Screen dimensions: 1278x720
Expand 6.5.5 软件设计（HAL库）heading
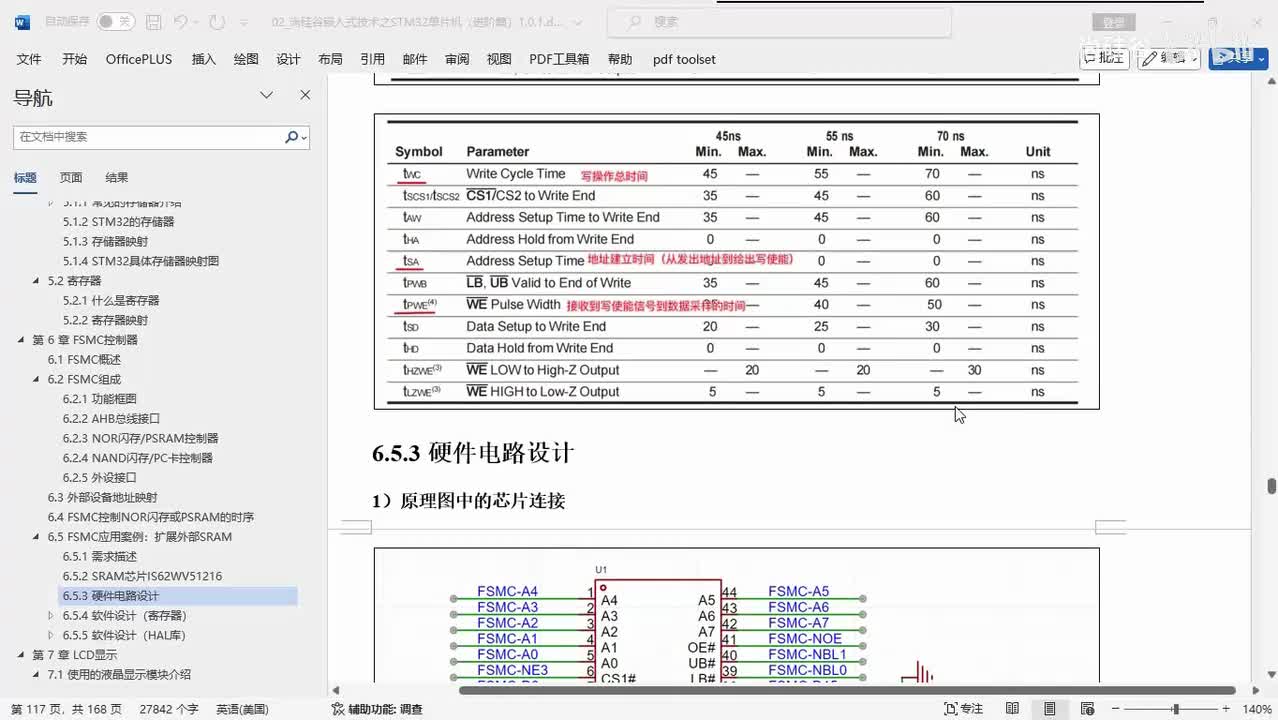(x=51, y=635)
